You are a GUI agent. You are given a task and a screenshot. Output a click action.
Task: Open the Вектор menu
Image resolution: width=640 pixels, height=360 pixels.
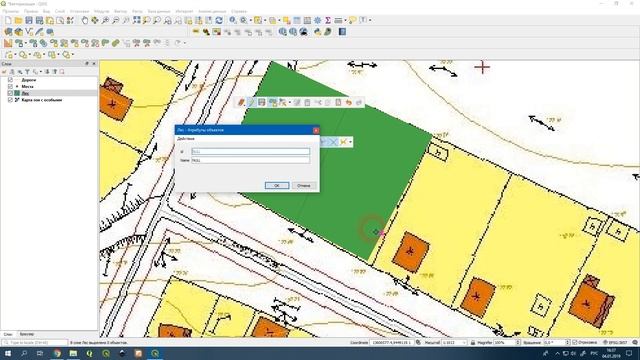pyautogui.click(x=120, y=11)
